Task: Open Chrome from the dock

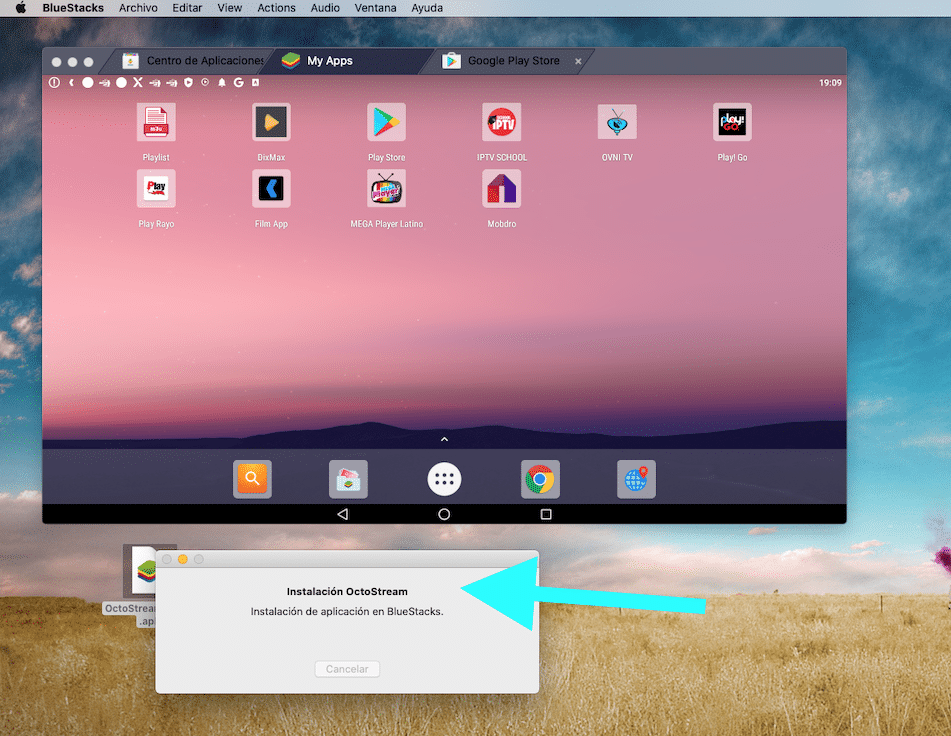Action: point(540,478)
